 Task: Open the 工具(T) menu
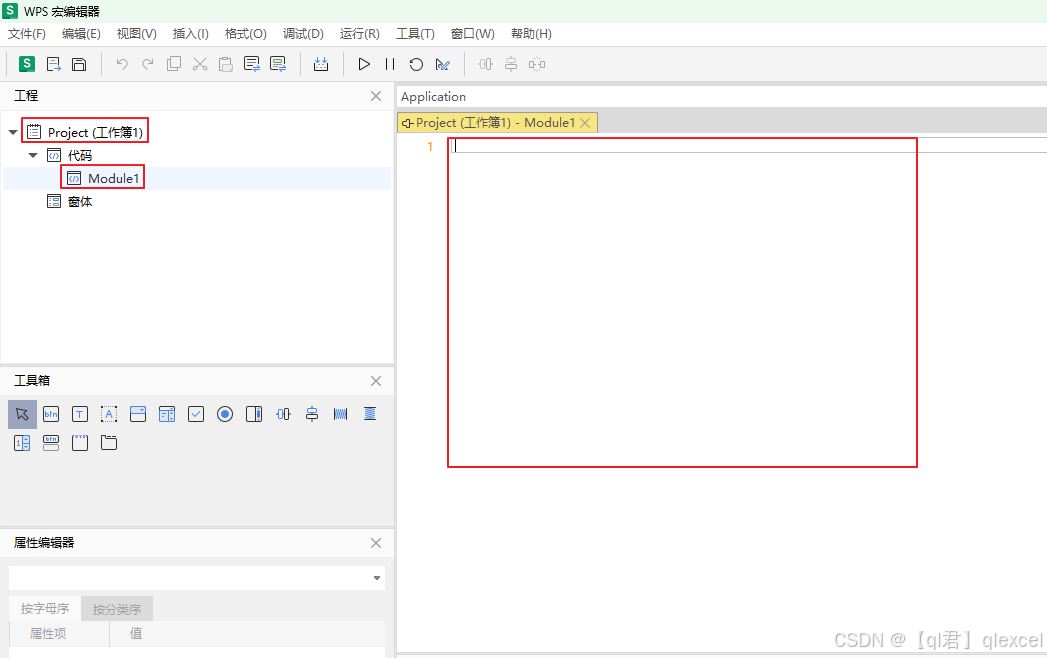pyautogui.click(x=415, y=33)
